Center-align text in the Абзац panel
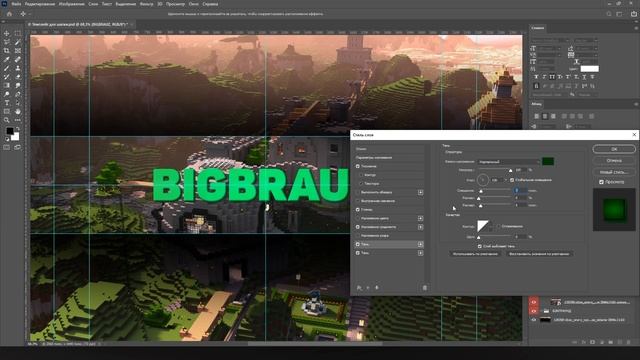 544,116
